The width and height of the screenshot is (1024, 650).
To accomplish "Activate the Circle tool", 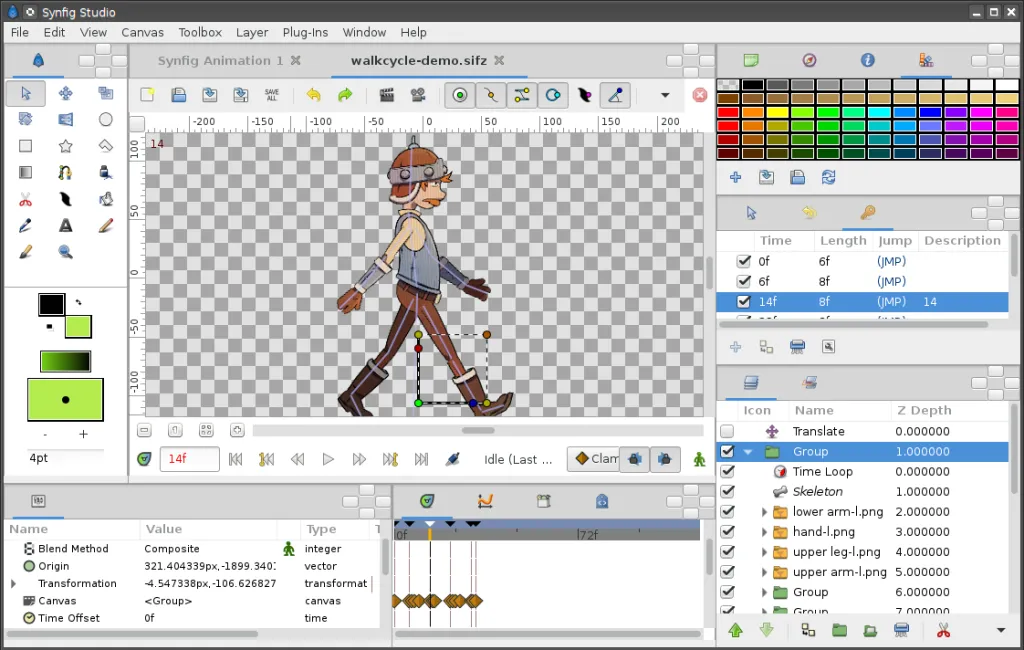I will 105,120.
